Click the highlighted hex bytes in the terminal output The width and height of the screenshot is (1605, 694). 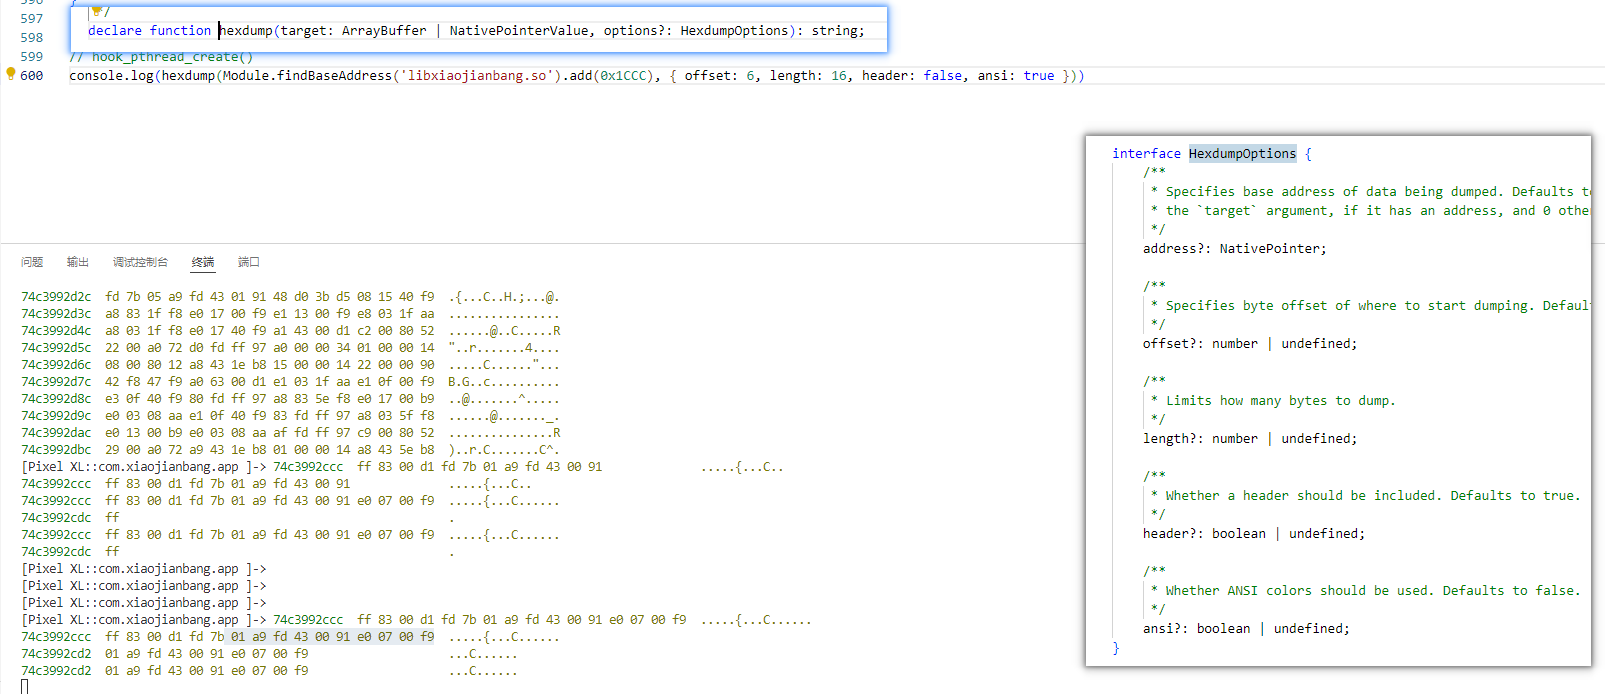coord(332,637)
